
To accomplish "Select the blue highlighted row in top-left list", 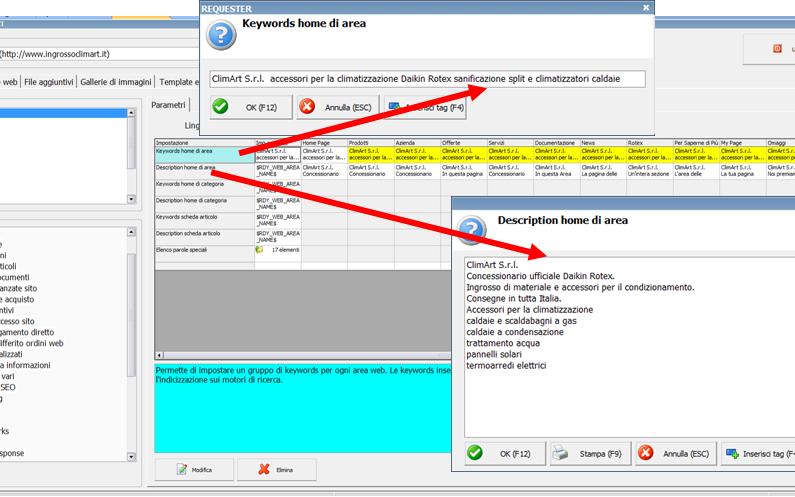I will (63, 113).
